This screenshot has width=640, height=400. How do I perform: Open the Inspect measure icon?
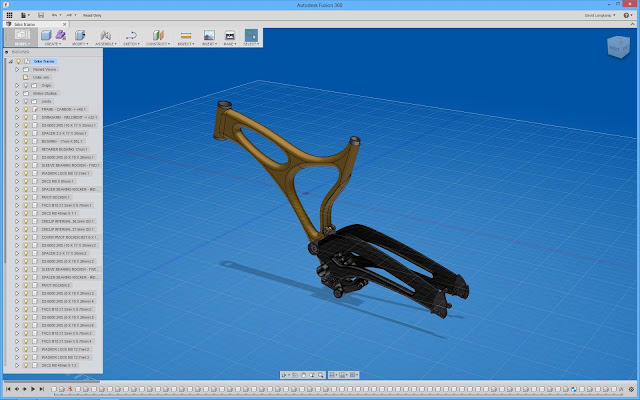pyautogui.click(x=186, y=35)
